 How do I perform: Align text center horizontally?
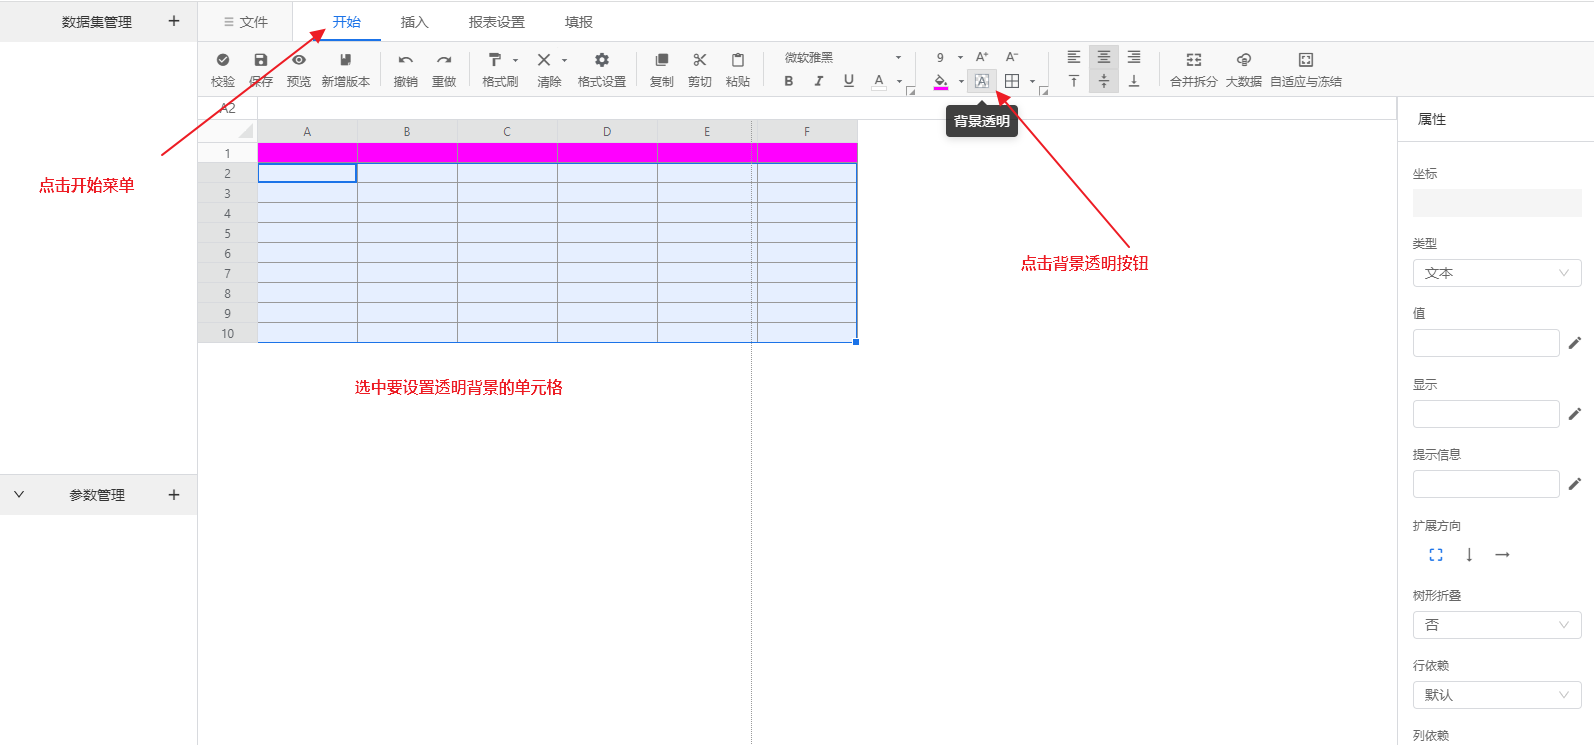pyautogui.click(x=1104, y=57)
